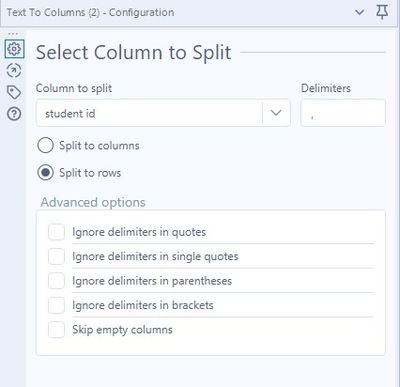Click the Text To Columns Configuration title
Screen dimensions: 400x387
pyautogui.click(x=90, y=13)
